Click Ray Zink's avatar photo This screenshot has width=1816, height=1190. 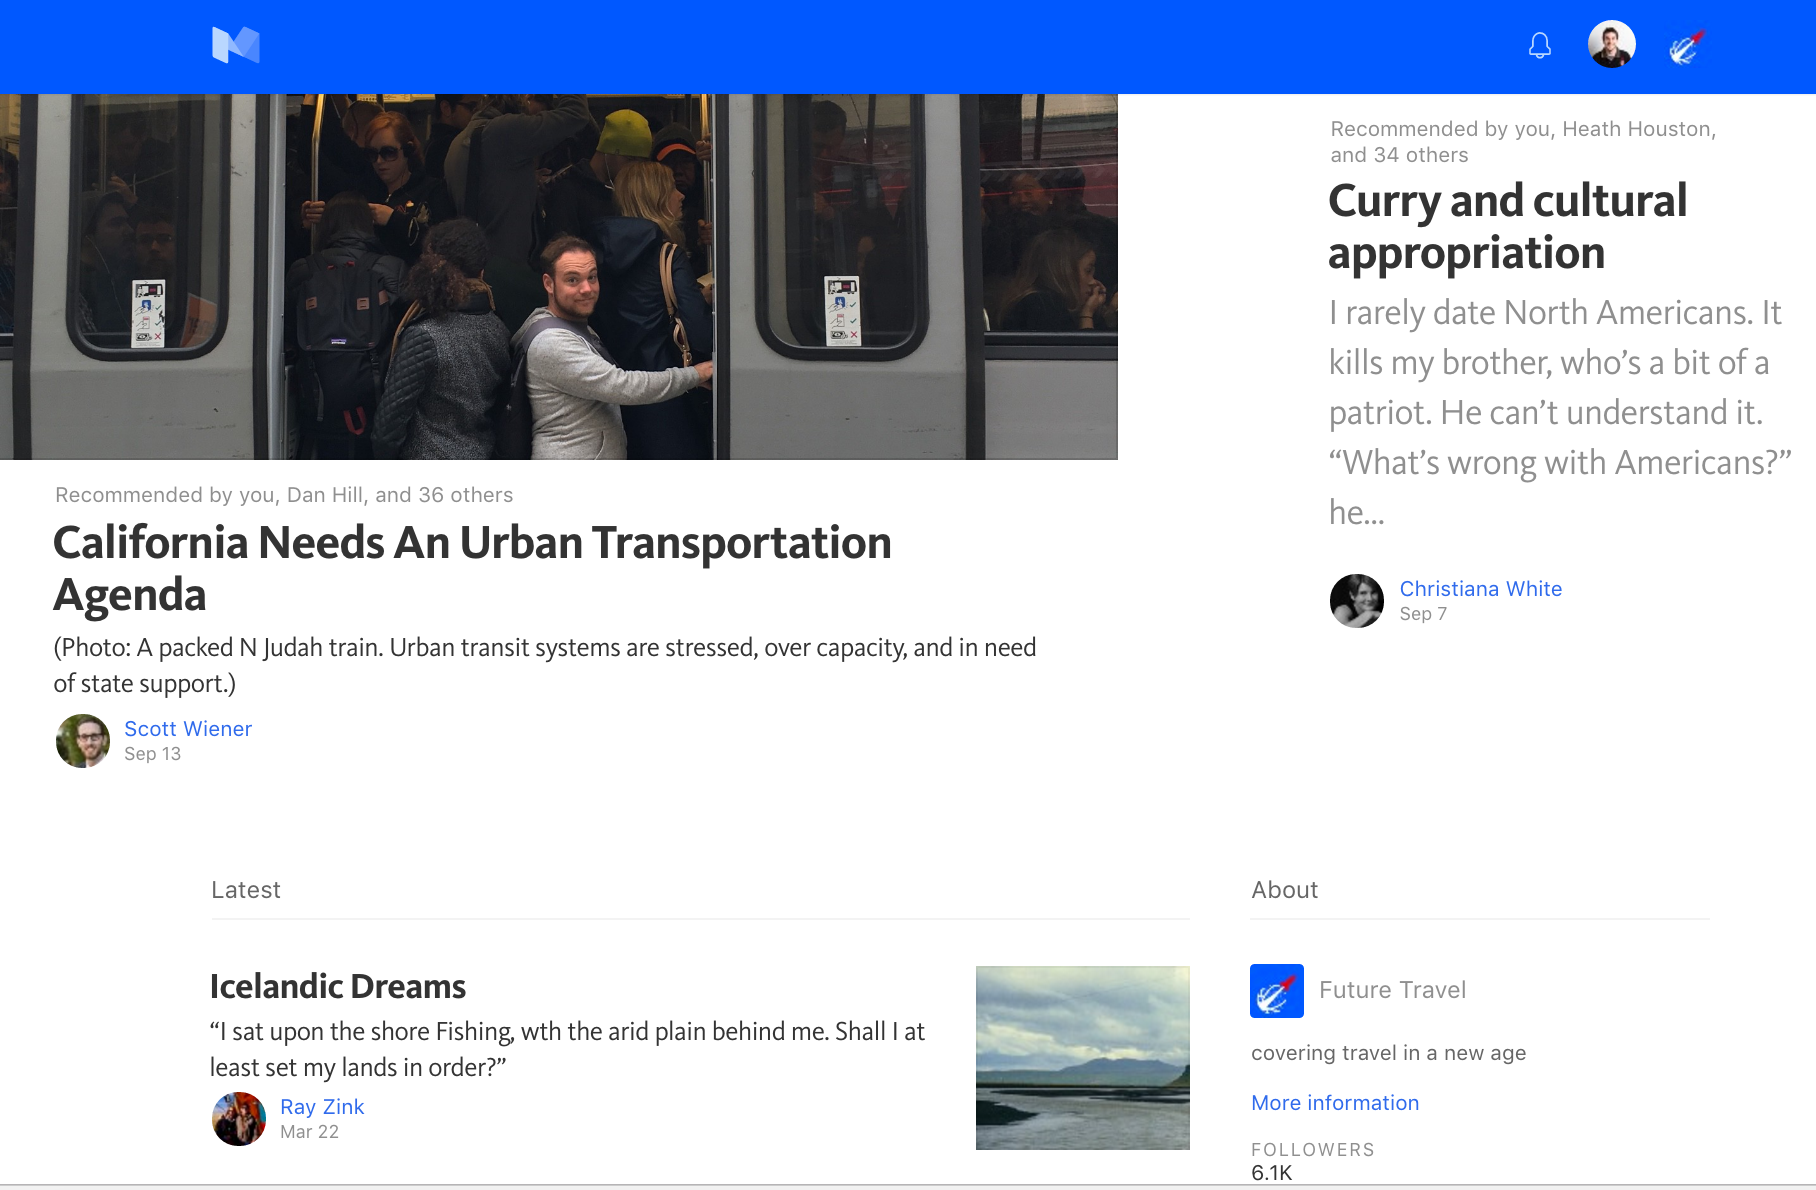239,1119
